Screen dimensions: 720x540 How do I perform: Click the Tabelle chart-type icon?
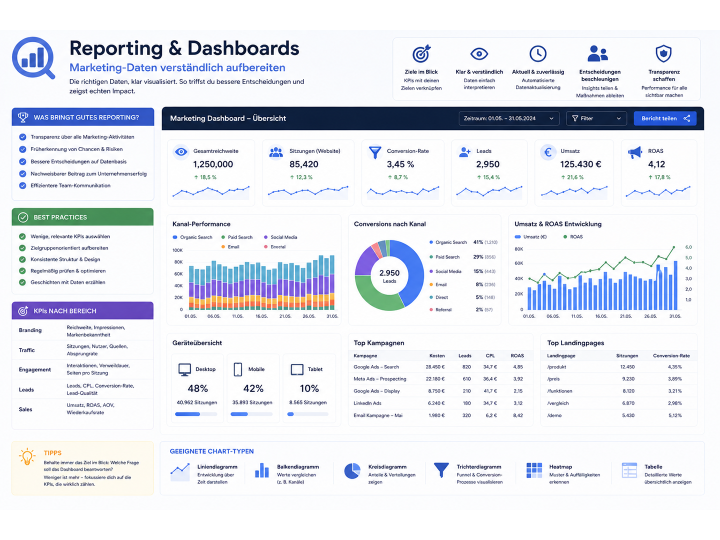[x=629, y=471]
